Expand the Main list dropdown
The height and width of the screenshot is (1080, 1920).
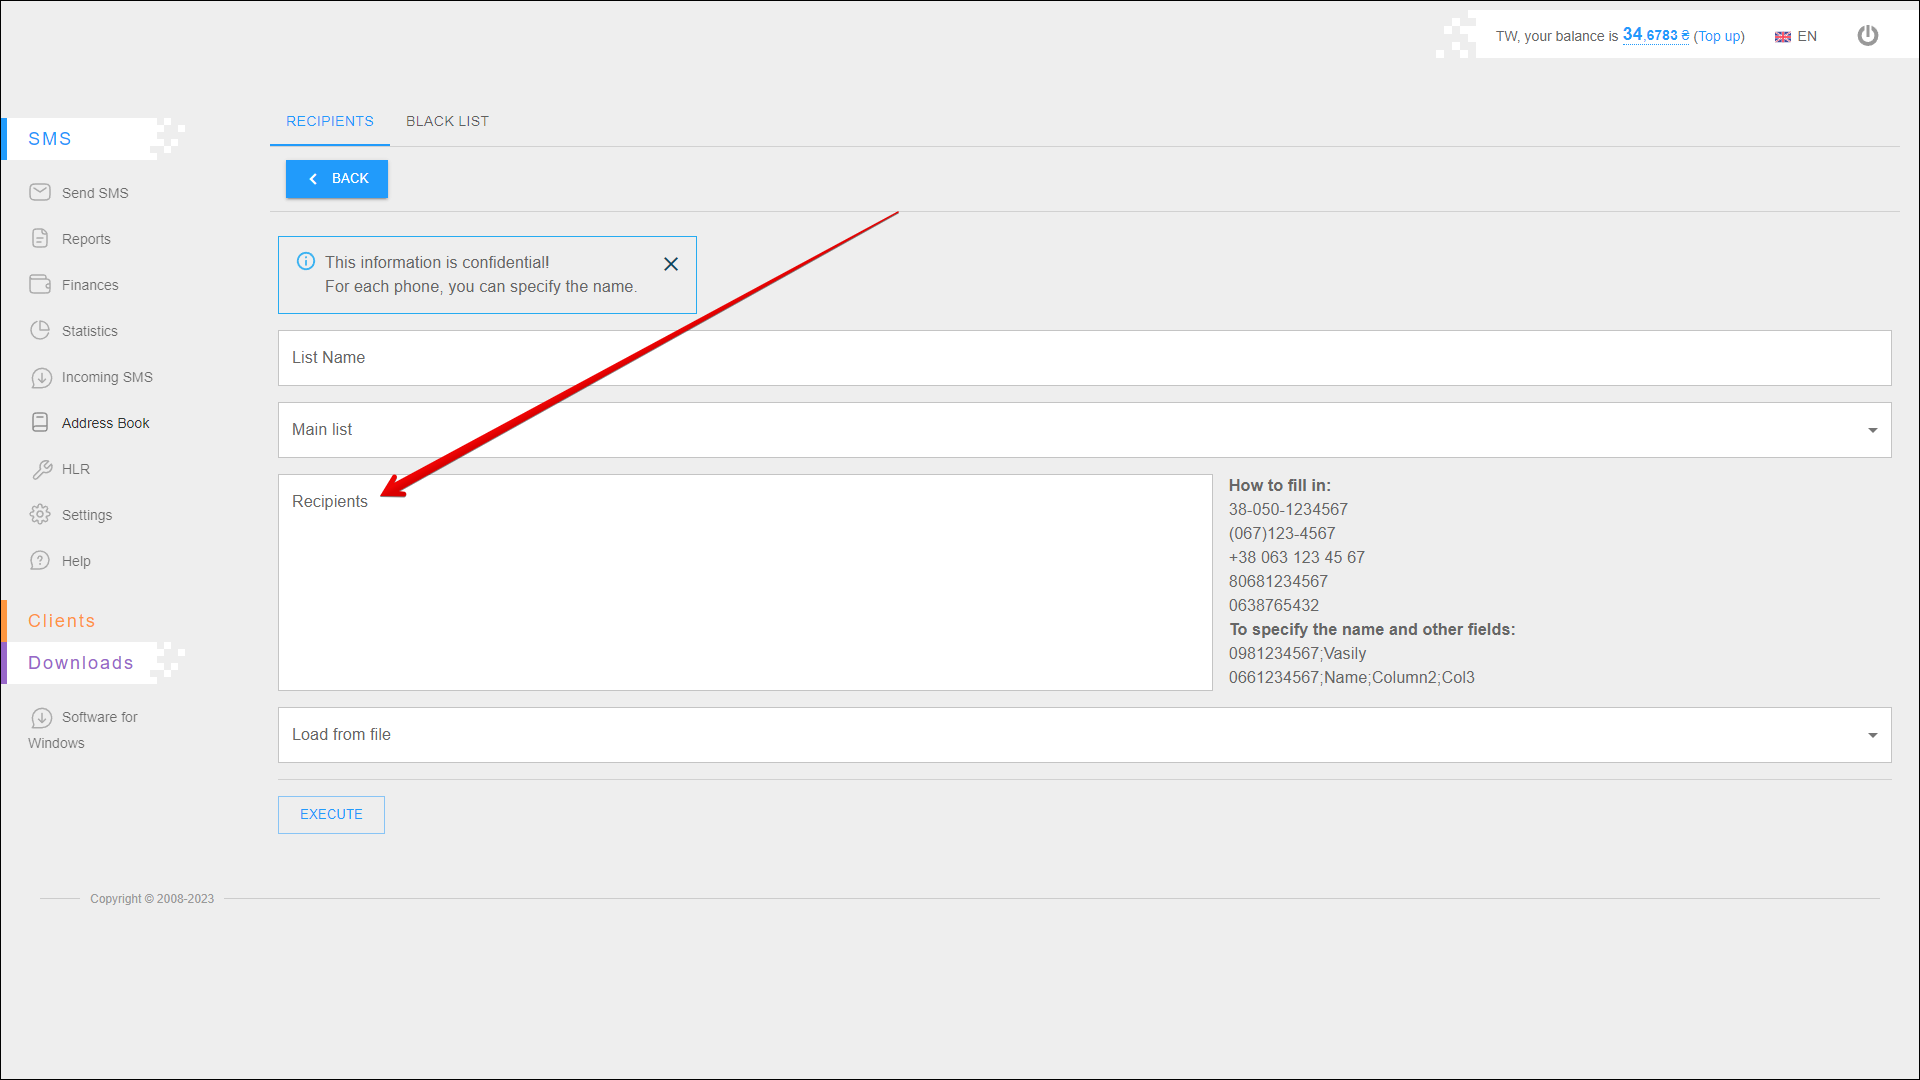[x=1872, y=430]
